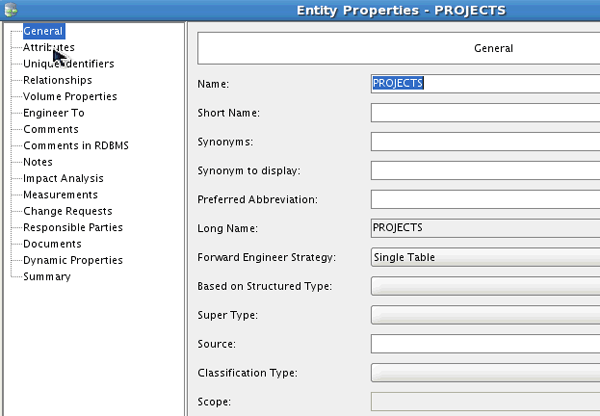This screenshot has width=600, height=416.
Task: Open the Responsible Parties page
Action: click(x=73, y=227)
